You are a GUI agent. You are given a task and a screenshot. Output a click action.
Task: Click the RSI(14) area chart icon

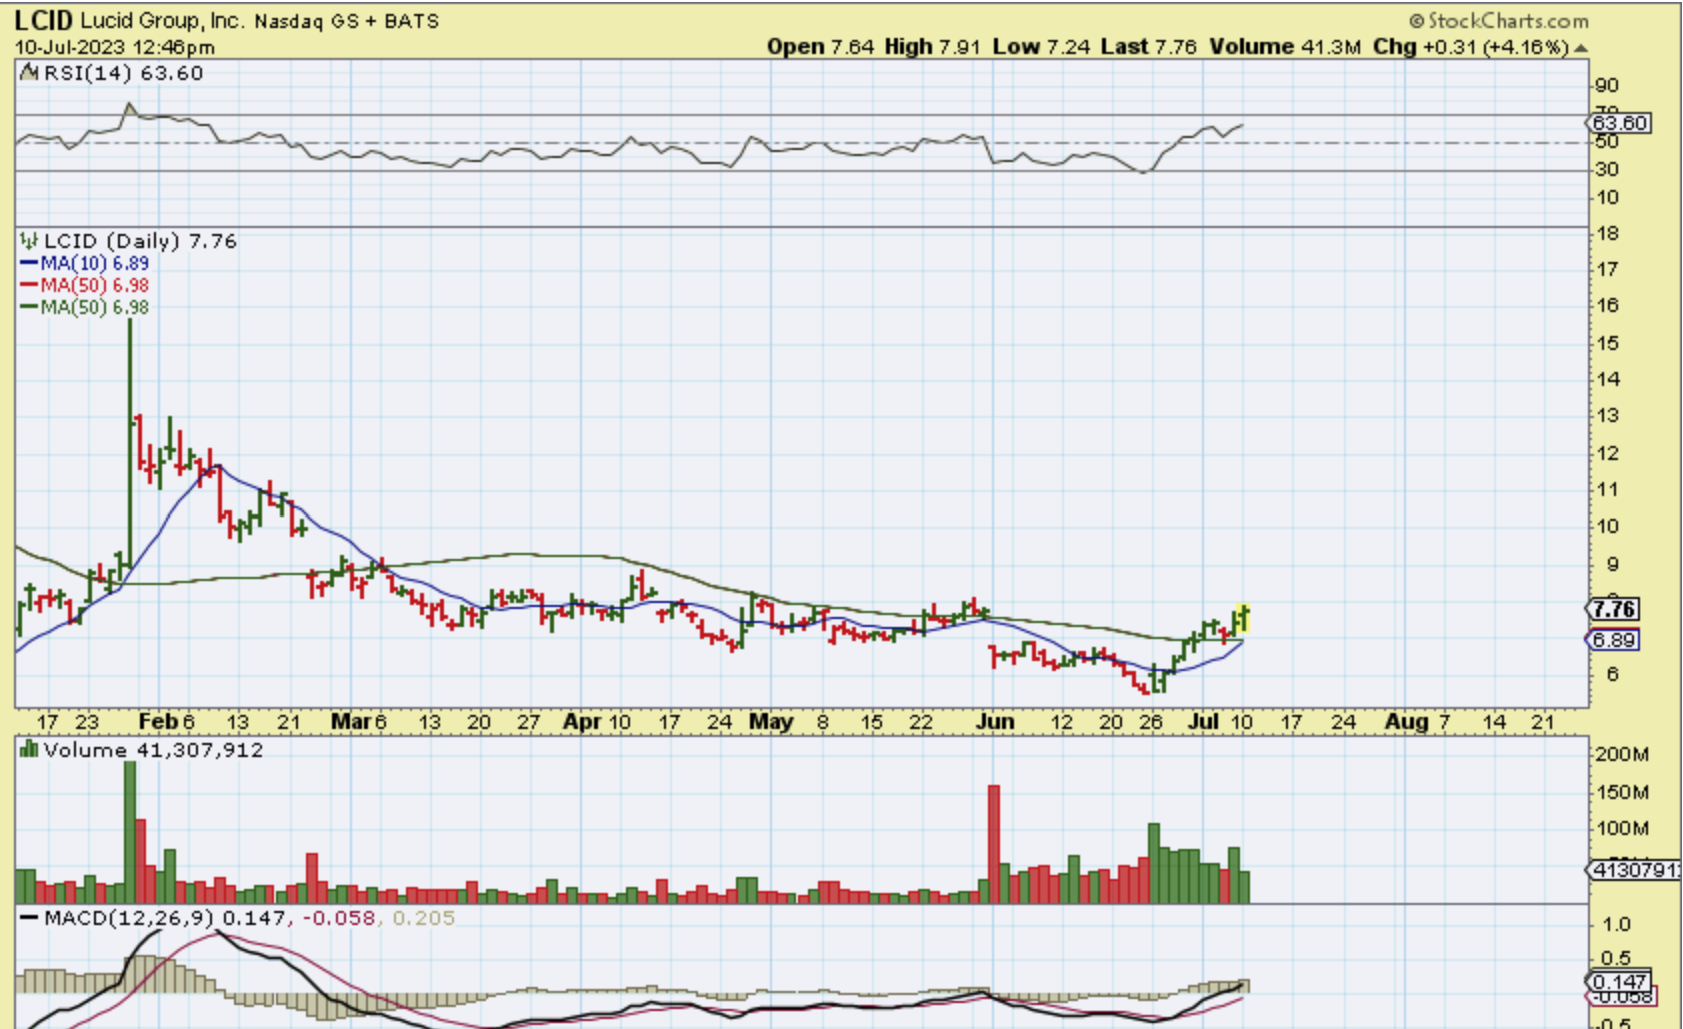point(29,73)
